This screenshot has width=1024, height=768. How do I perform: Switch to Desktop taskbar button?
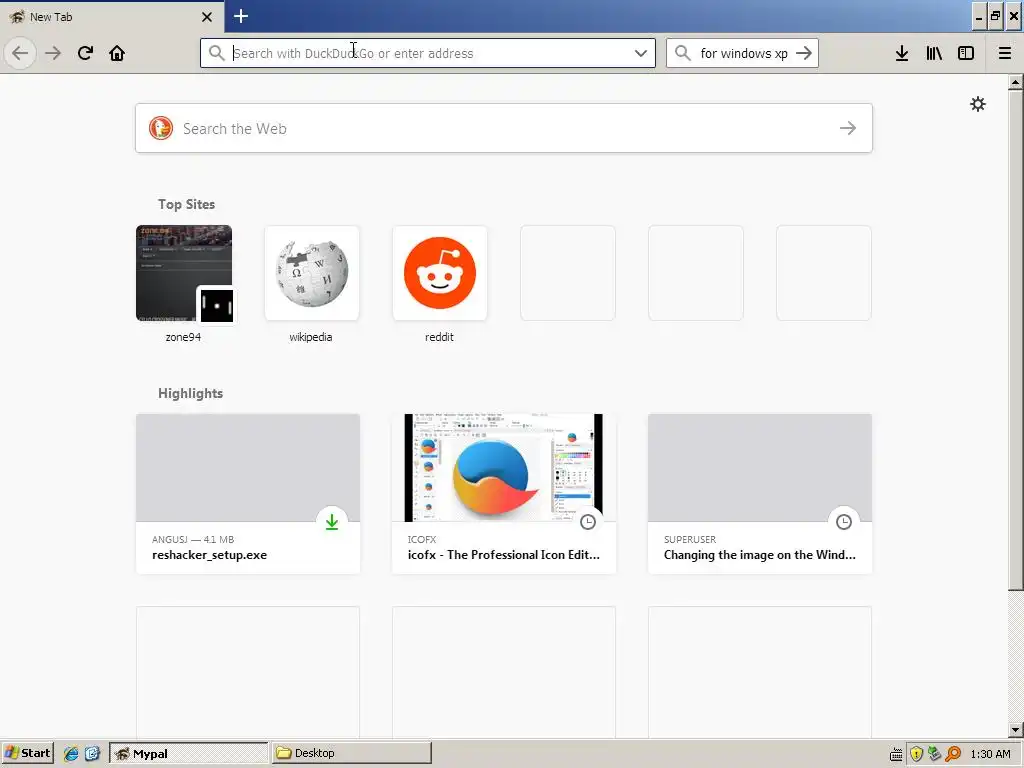pos(352,753)
